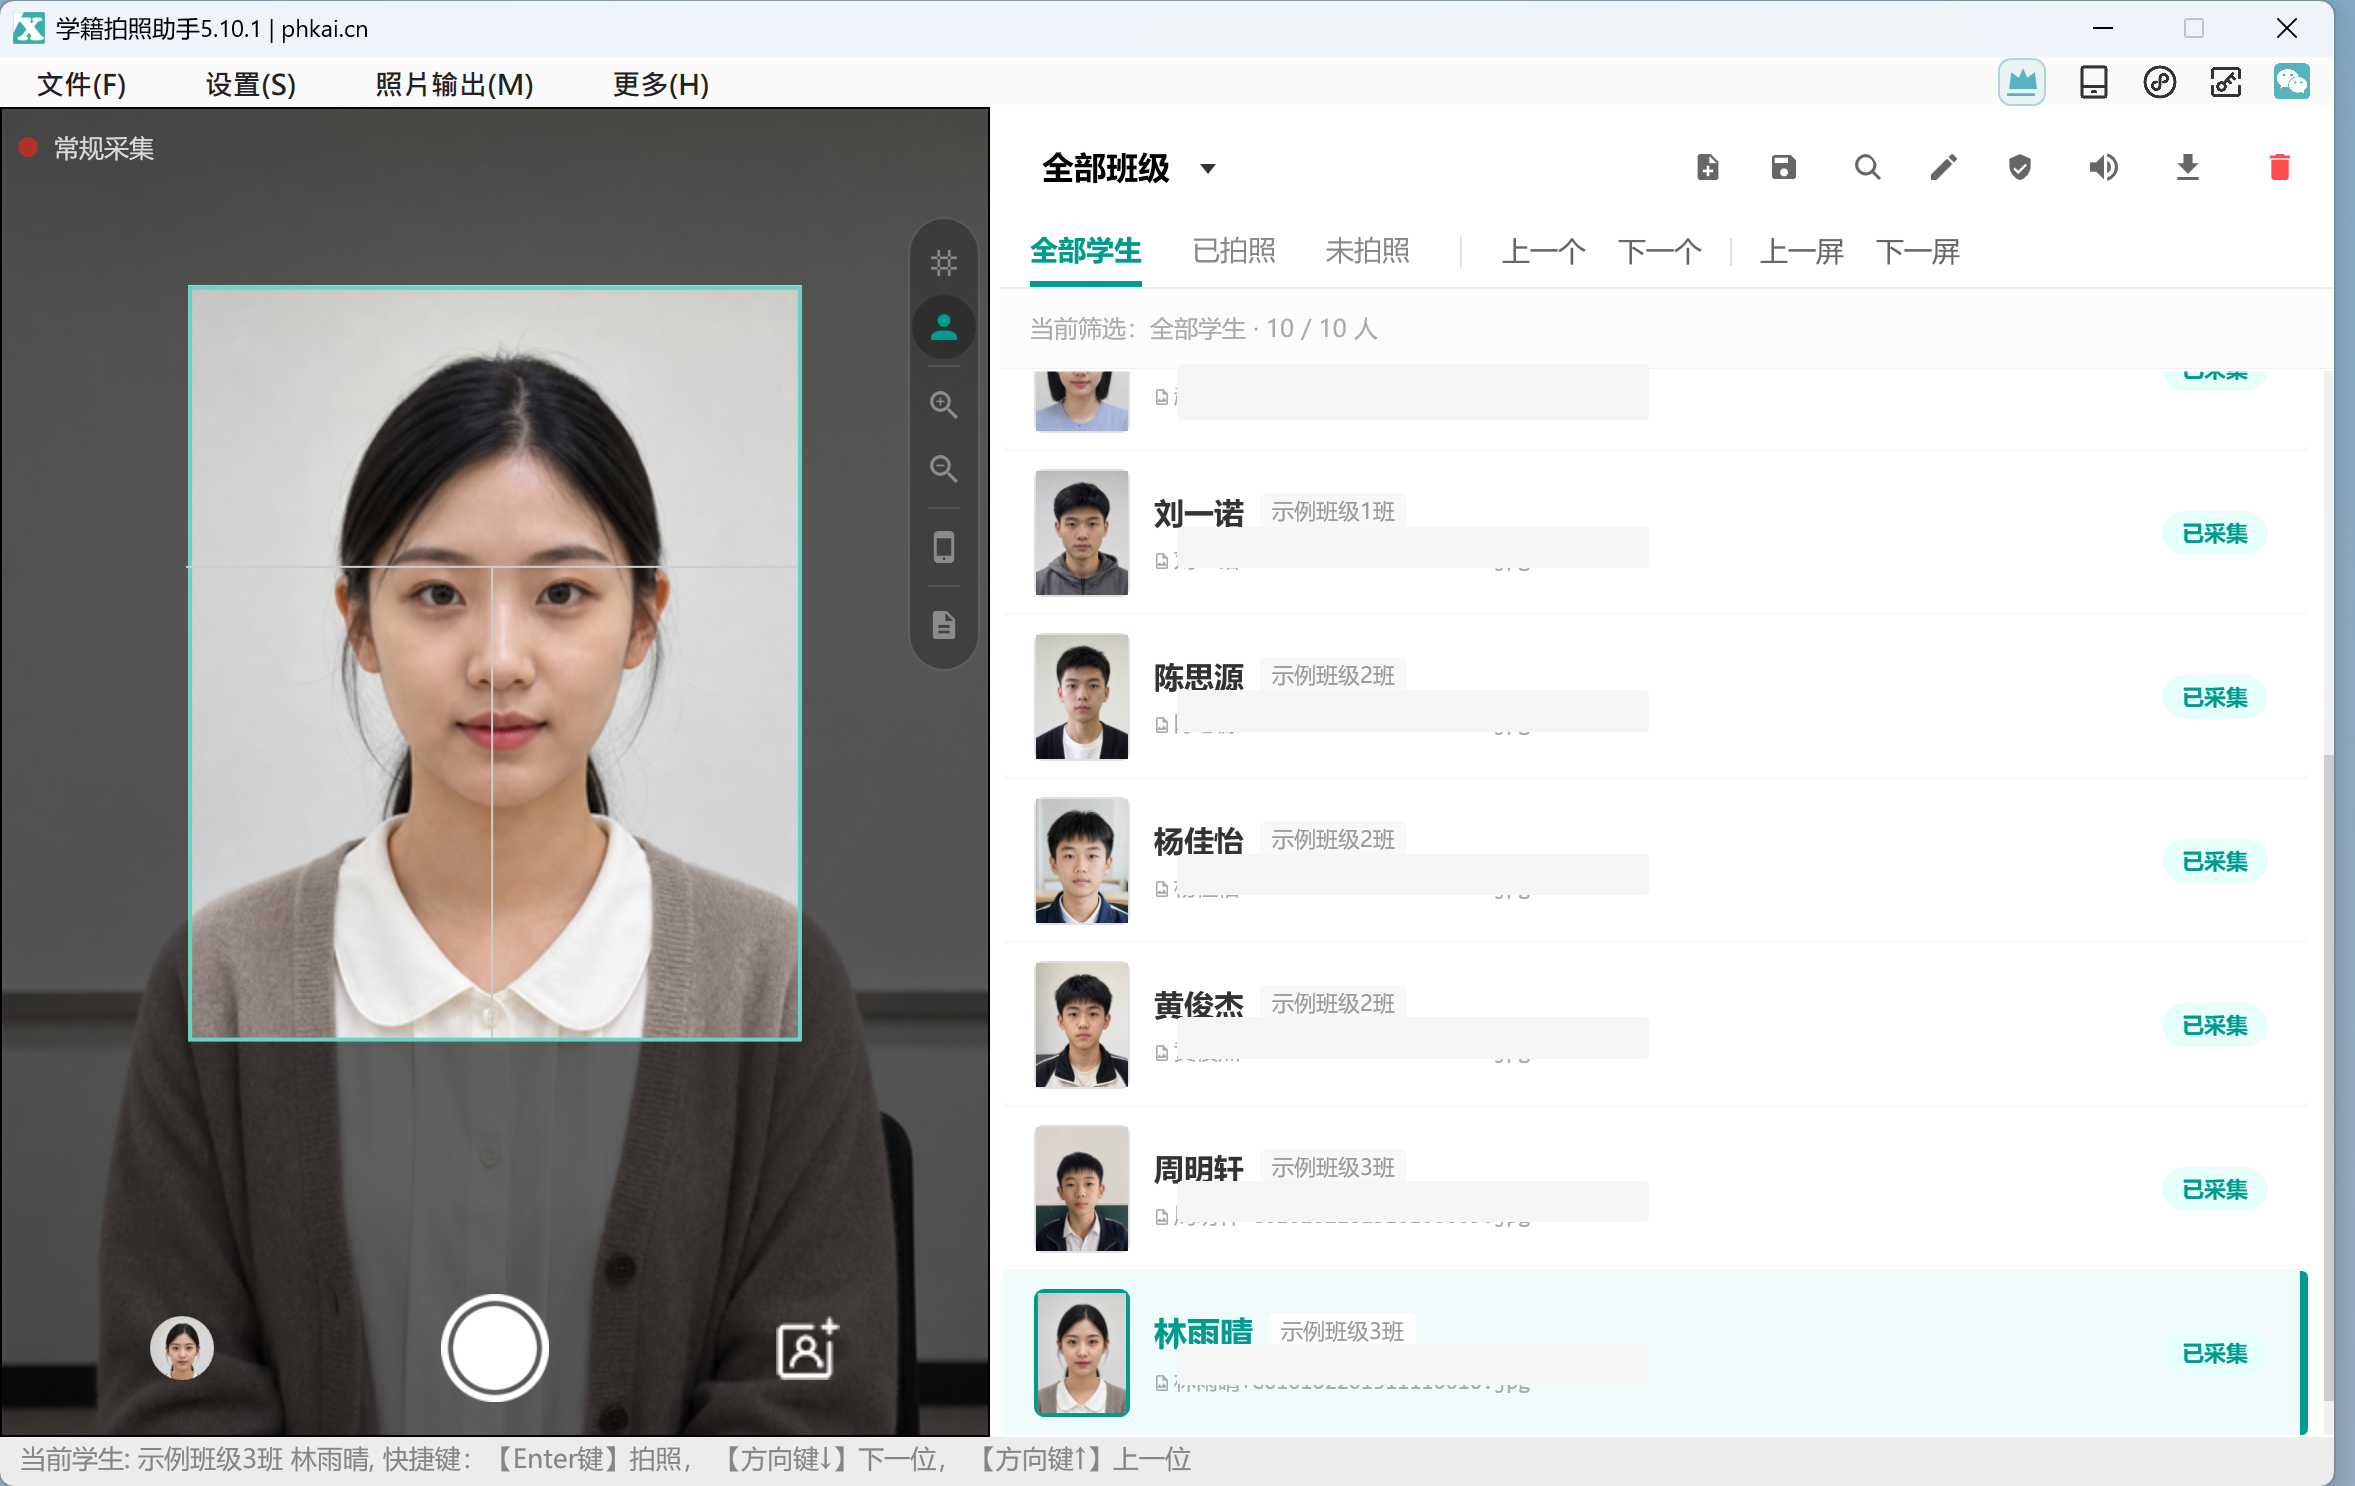Toggle the portrait guide person icon

tap(943, 327)
